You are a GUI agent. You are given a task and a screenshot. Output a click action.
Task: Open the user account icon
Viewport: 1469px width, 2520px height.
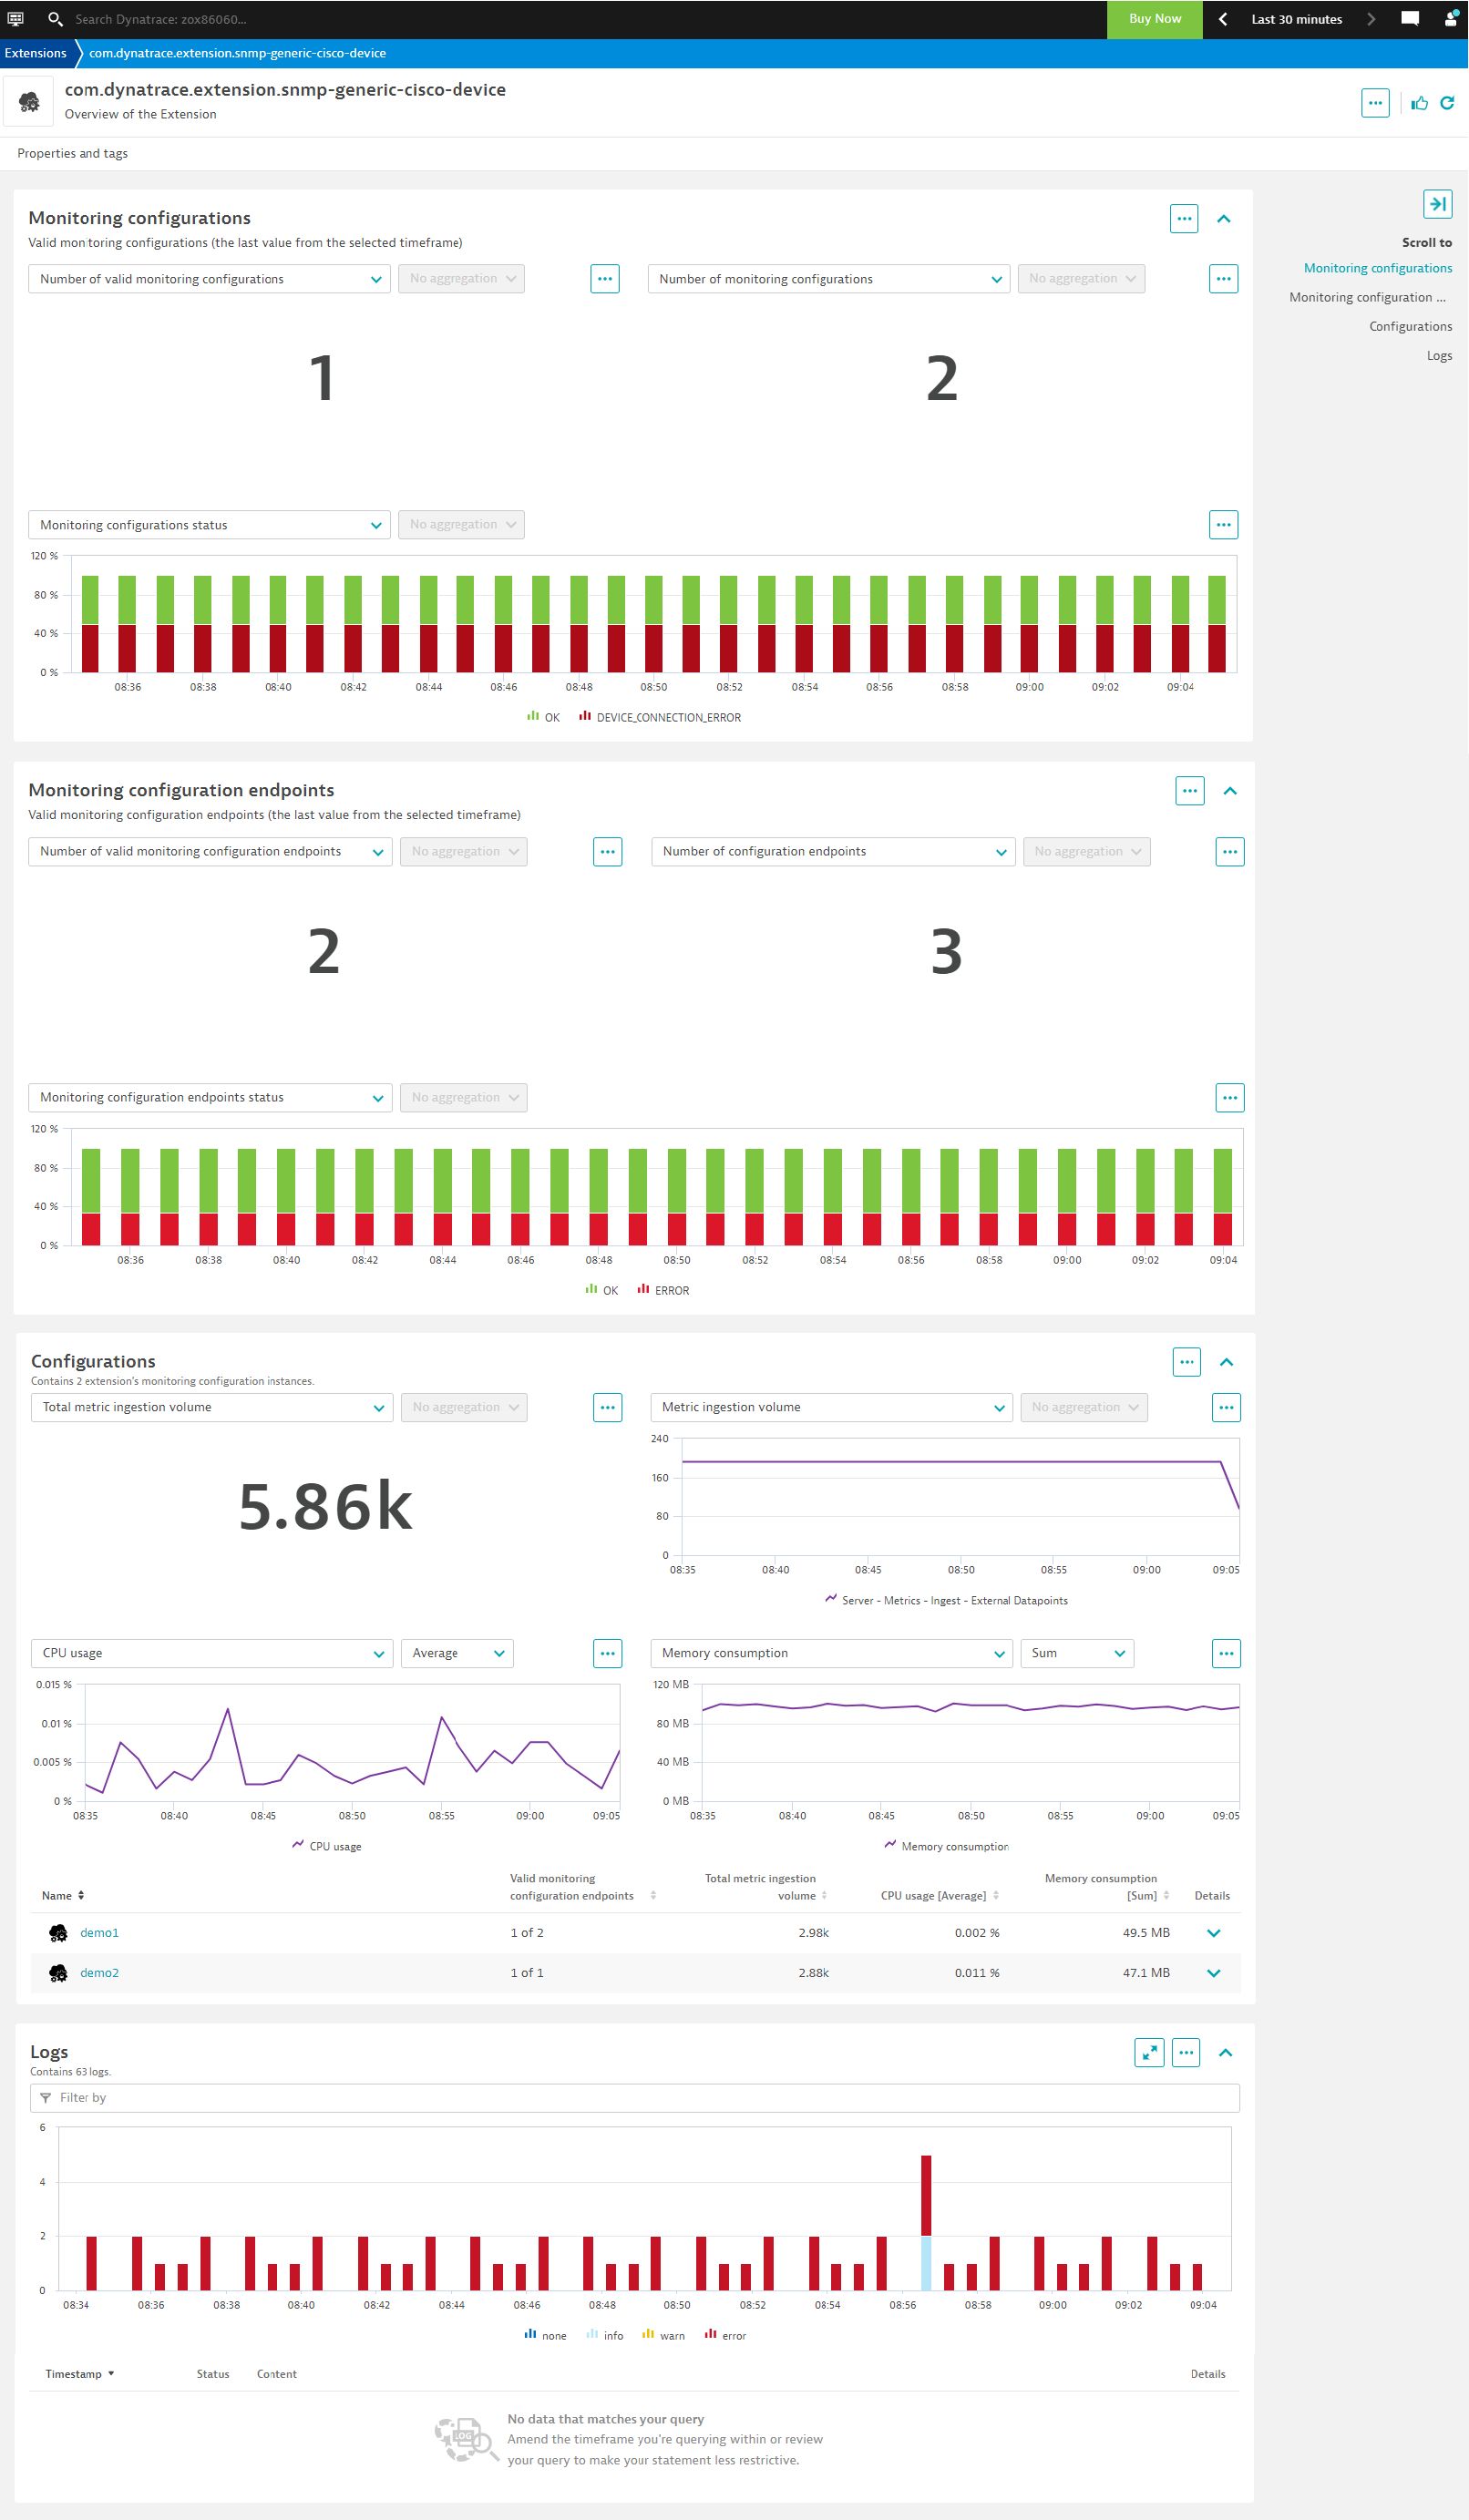1450,19
